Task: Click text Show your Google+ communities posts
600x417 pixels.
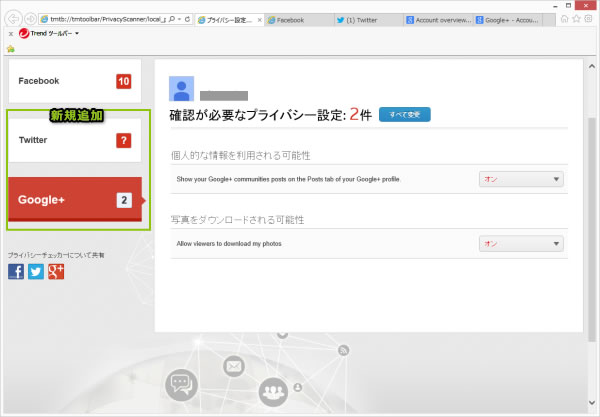Action: [x=288, y=179]
